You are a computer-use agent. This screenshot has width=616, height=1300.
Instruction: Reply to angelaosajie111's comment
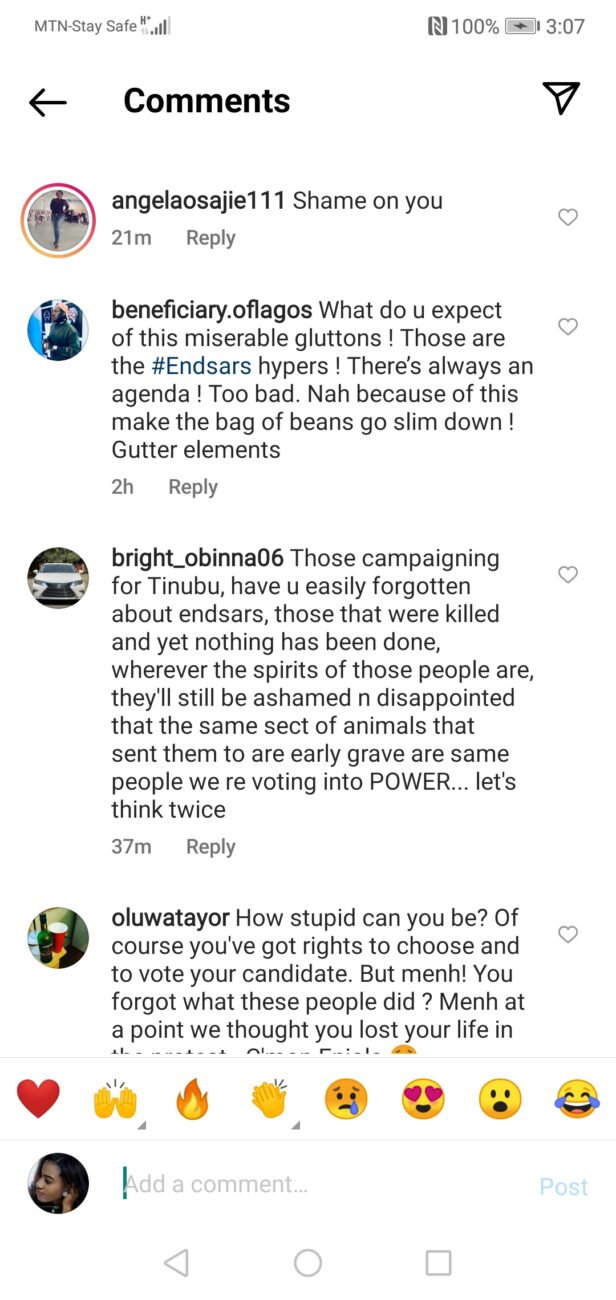pyautogui.click(x=210, y=238)
